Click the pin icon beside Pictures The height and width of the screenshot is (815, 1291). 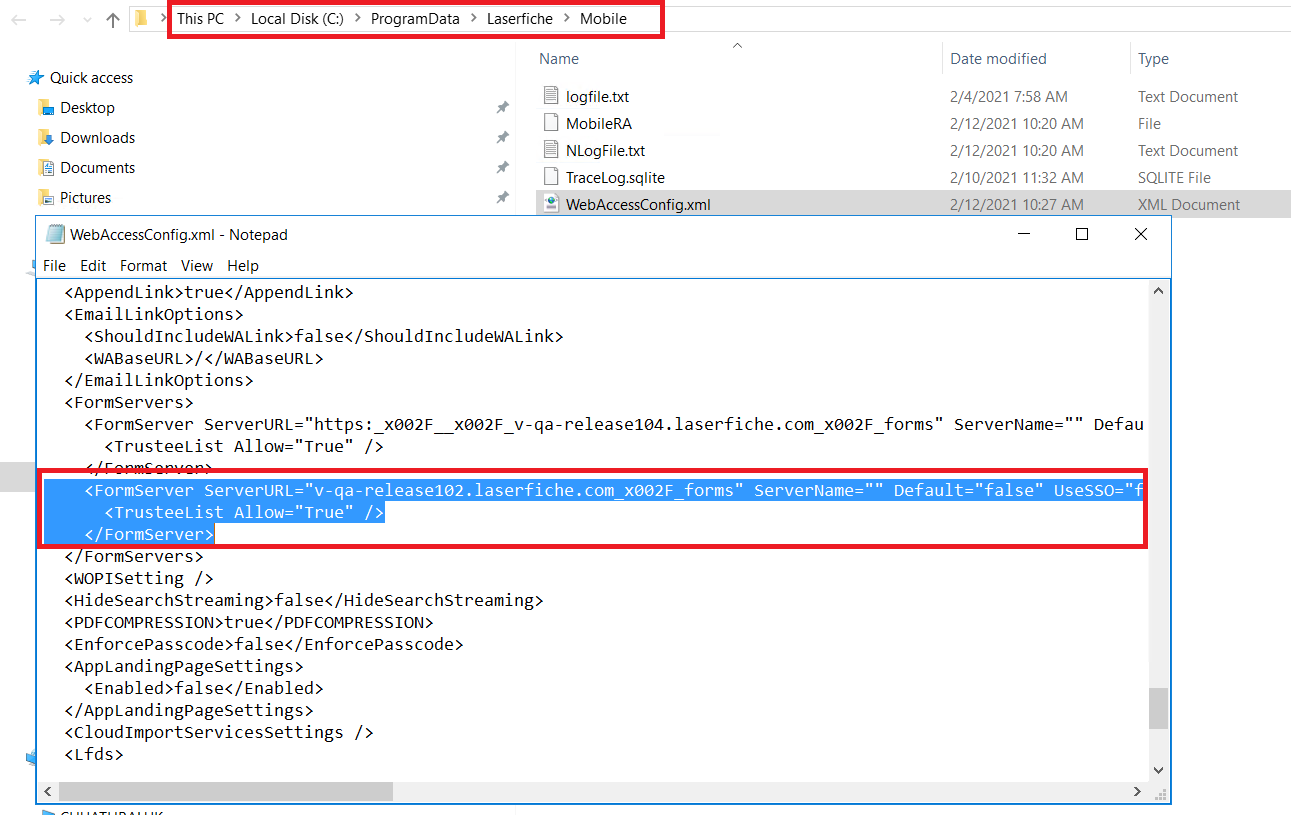pos(502,198)
